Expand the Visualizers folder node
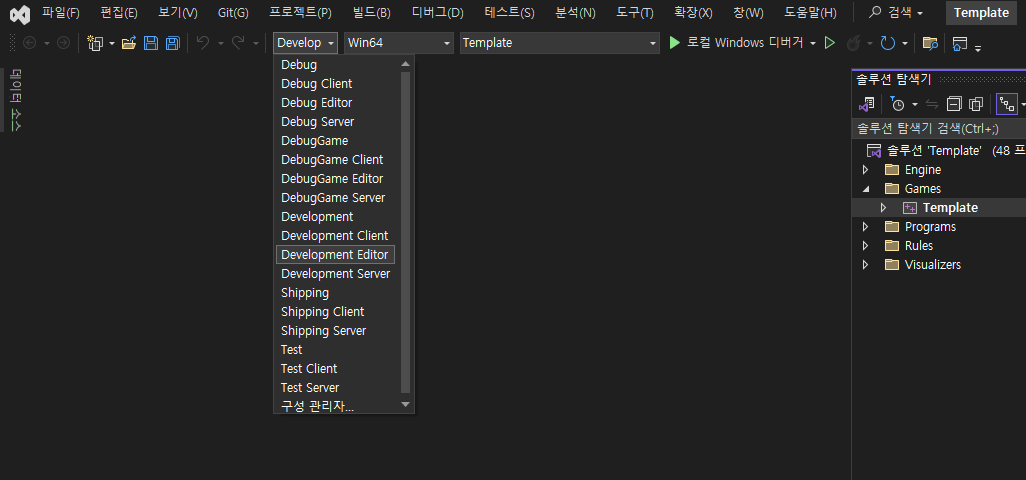Viewport: 1026px width, 480px height. [865, 265]
